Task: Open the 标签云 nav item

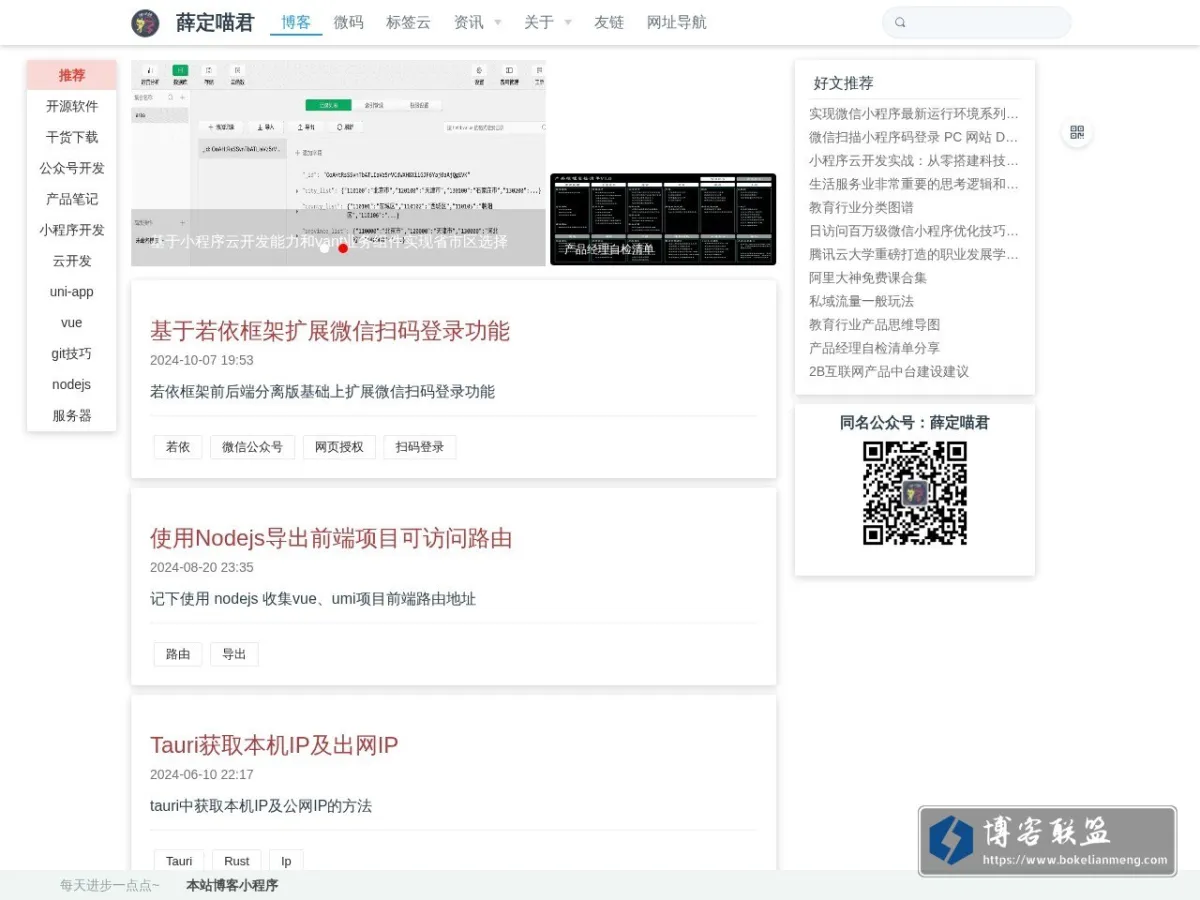Action: (408, 22)
